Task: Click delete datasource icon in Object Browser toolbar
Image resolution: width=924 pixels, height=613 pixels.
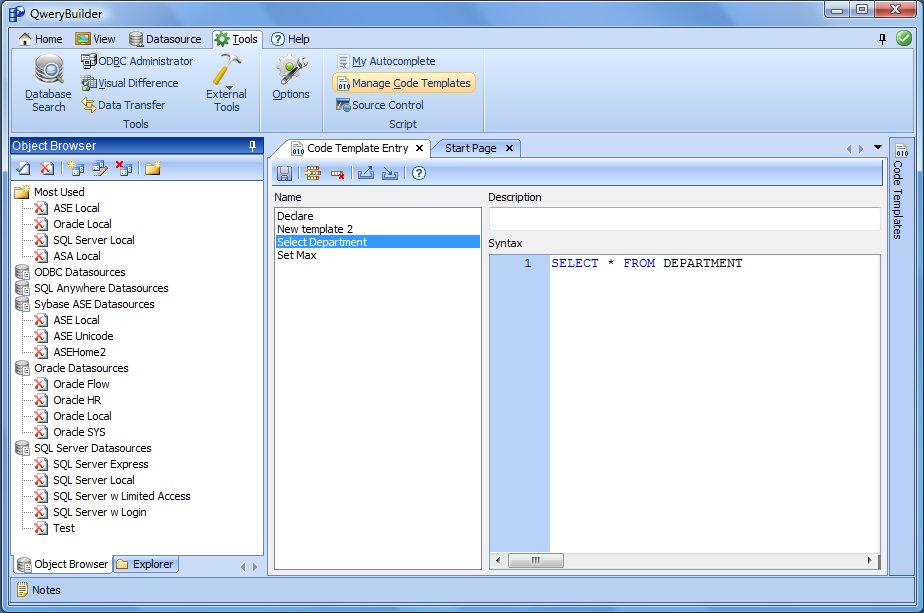Action: coord(124,169)
